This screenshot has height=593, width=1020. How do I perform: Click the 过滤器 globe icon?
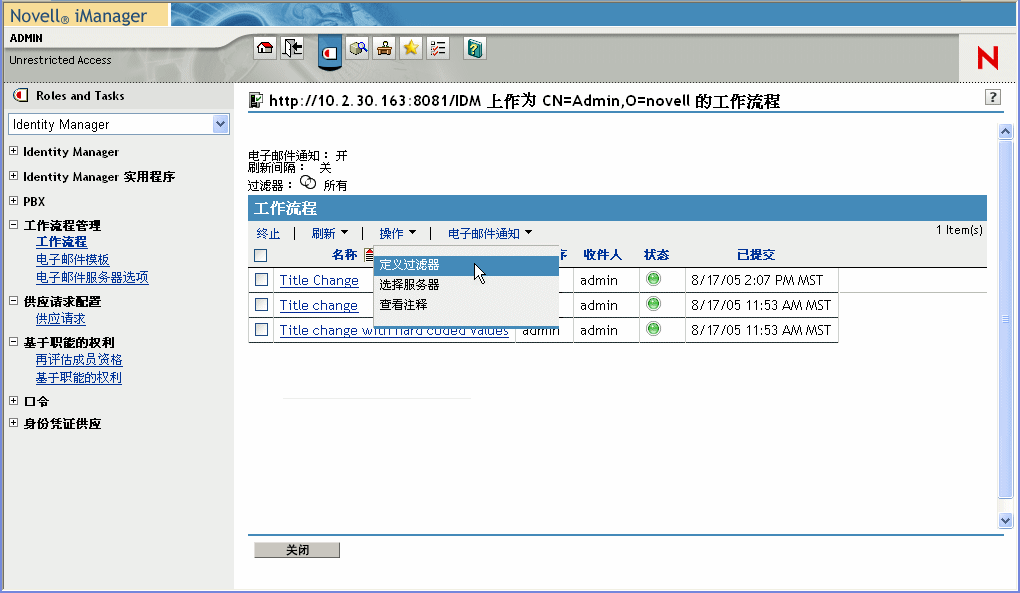click(308, 183)
